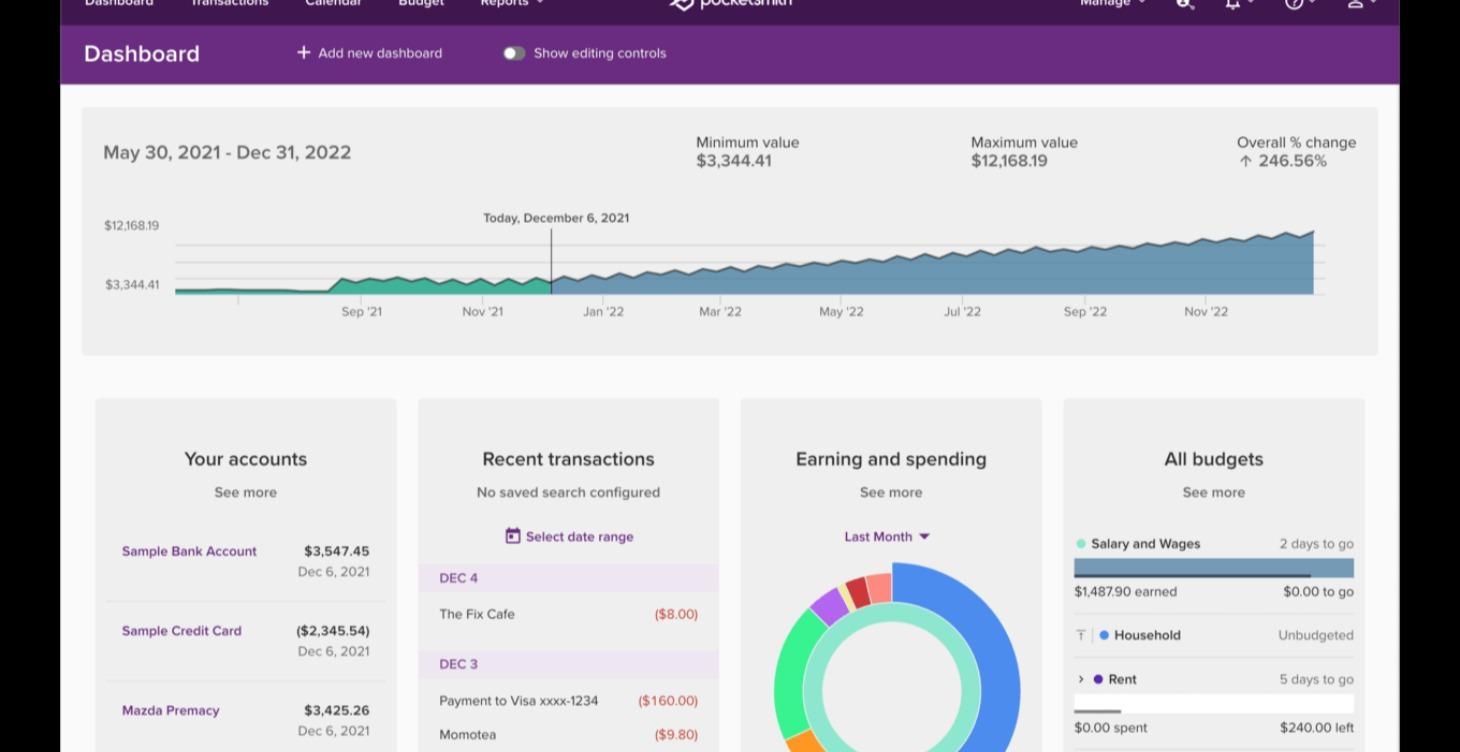Open the notifications bell
This screenshot has width=1460, height=752.
point(1232,5)
